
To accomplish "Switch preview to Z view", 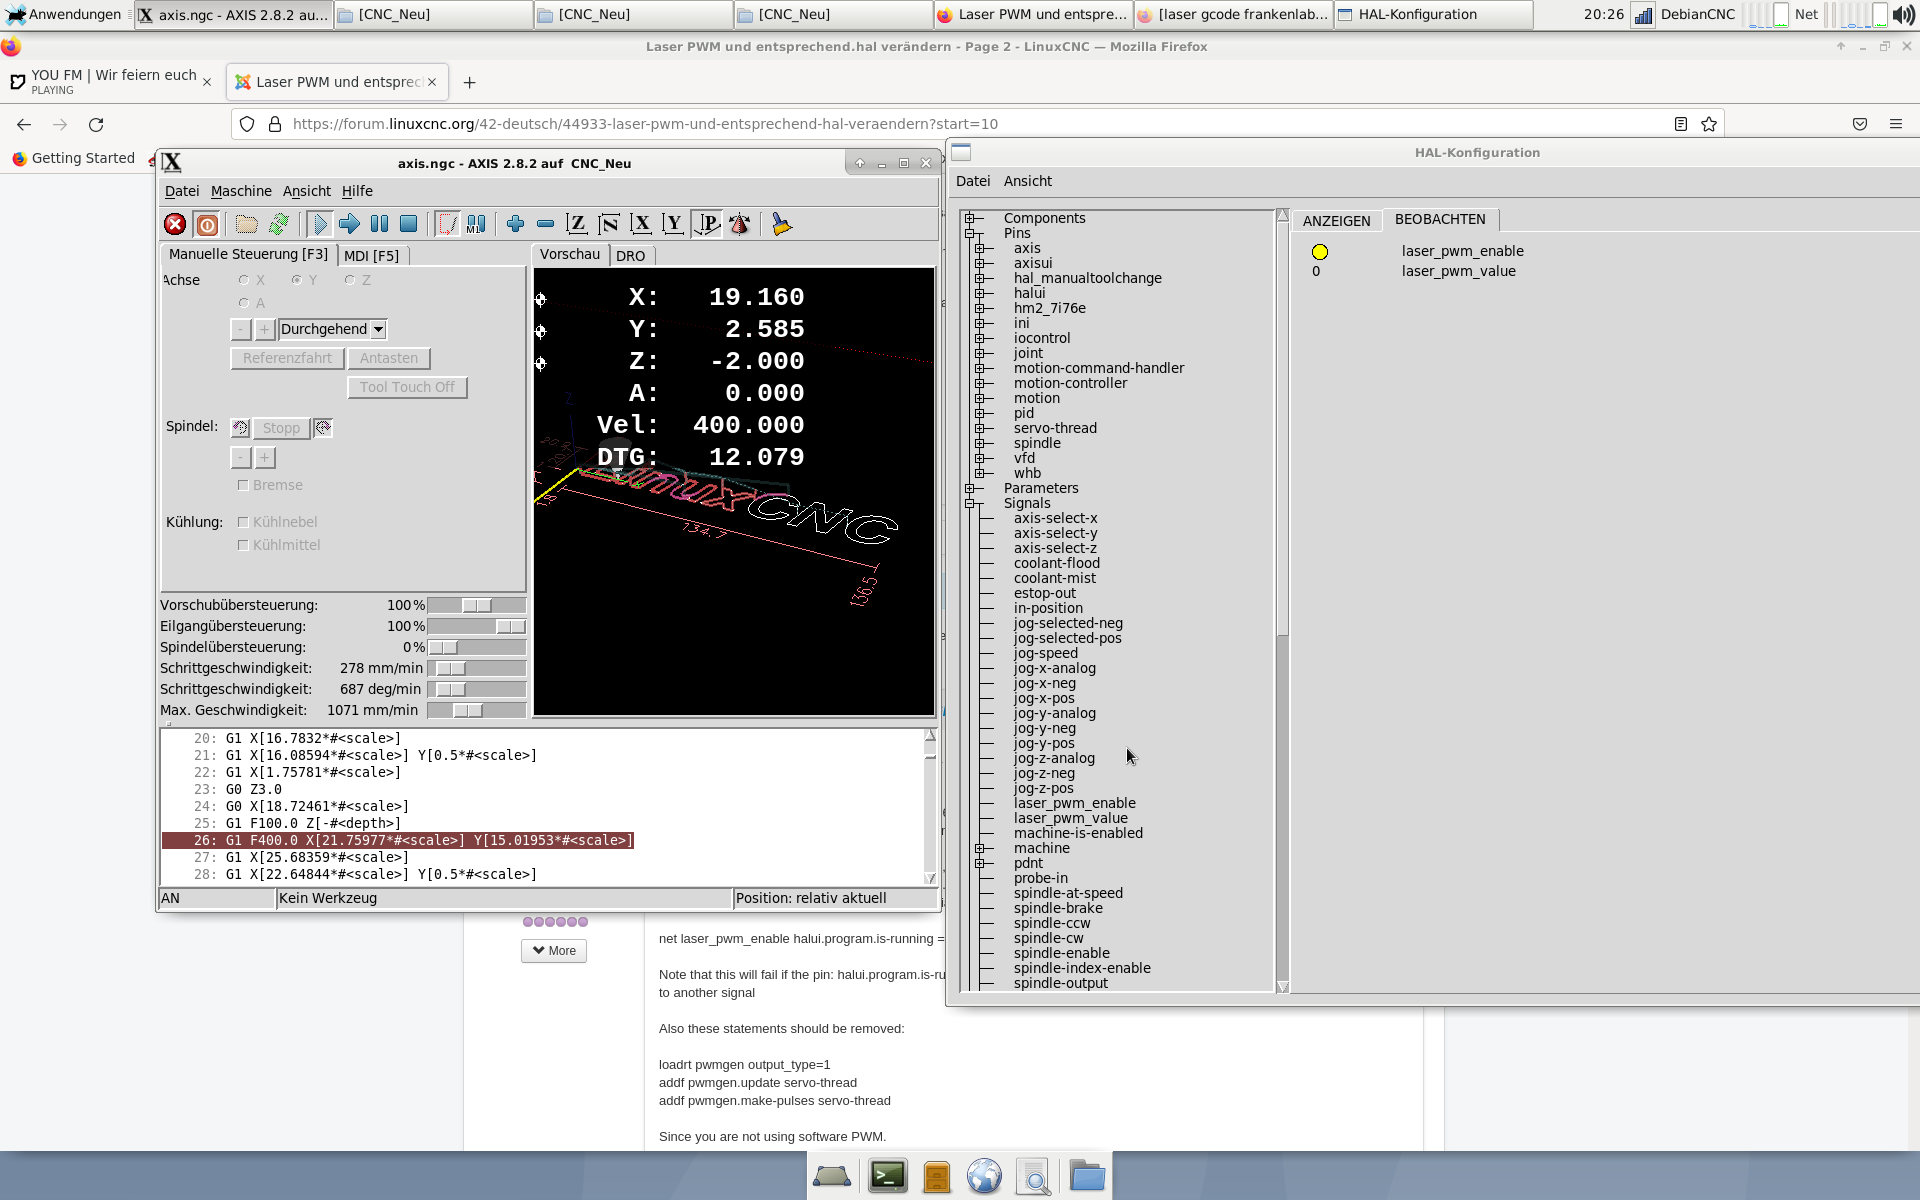I will (576, 224).
